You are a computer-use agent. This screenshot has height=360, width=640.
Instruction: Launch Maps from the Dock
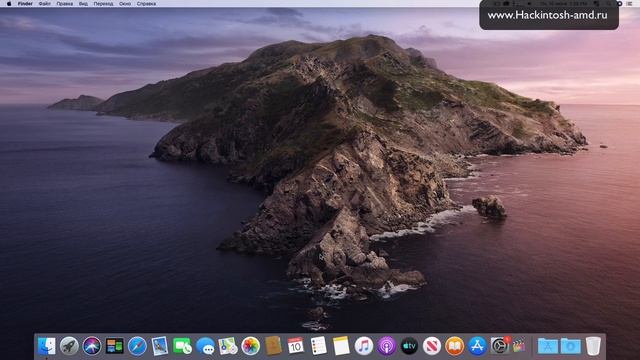click(228, 346)
